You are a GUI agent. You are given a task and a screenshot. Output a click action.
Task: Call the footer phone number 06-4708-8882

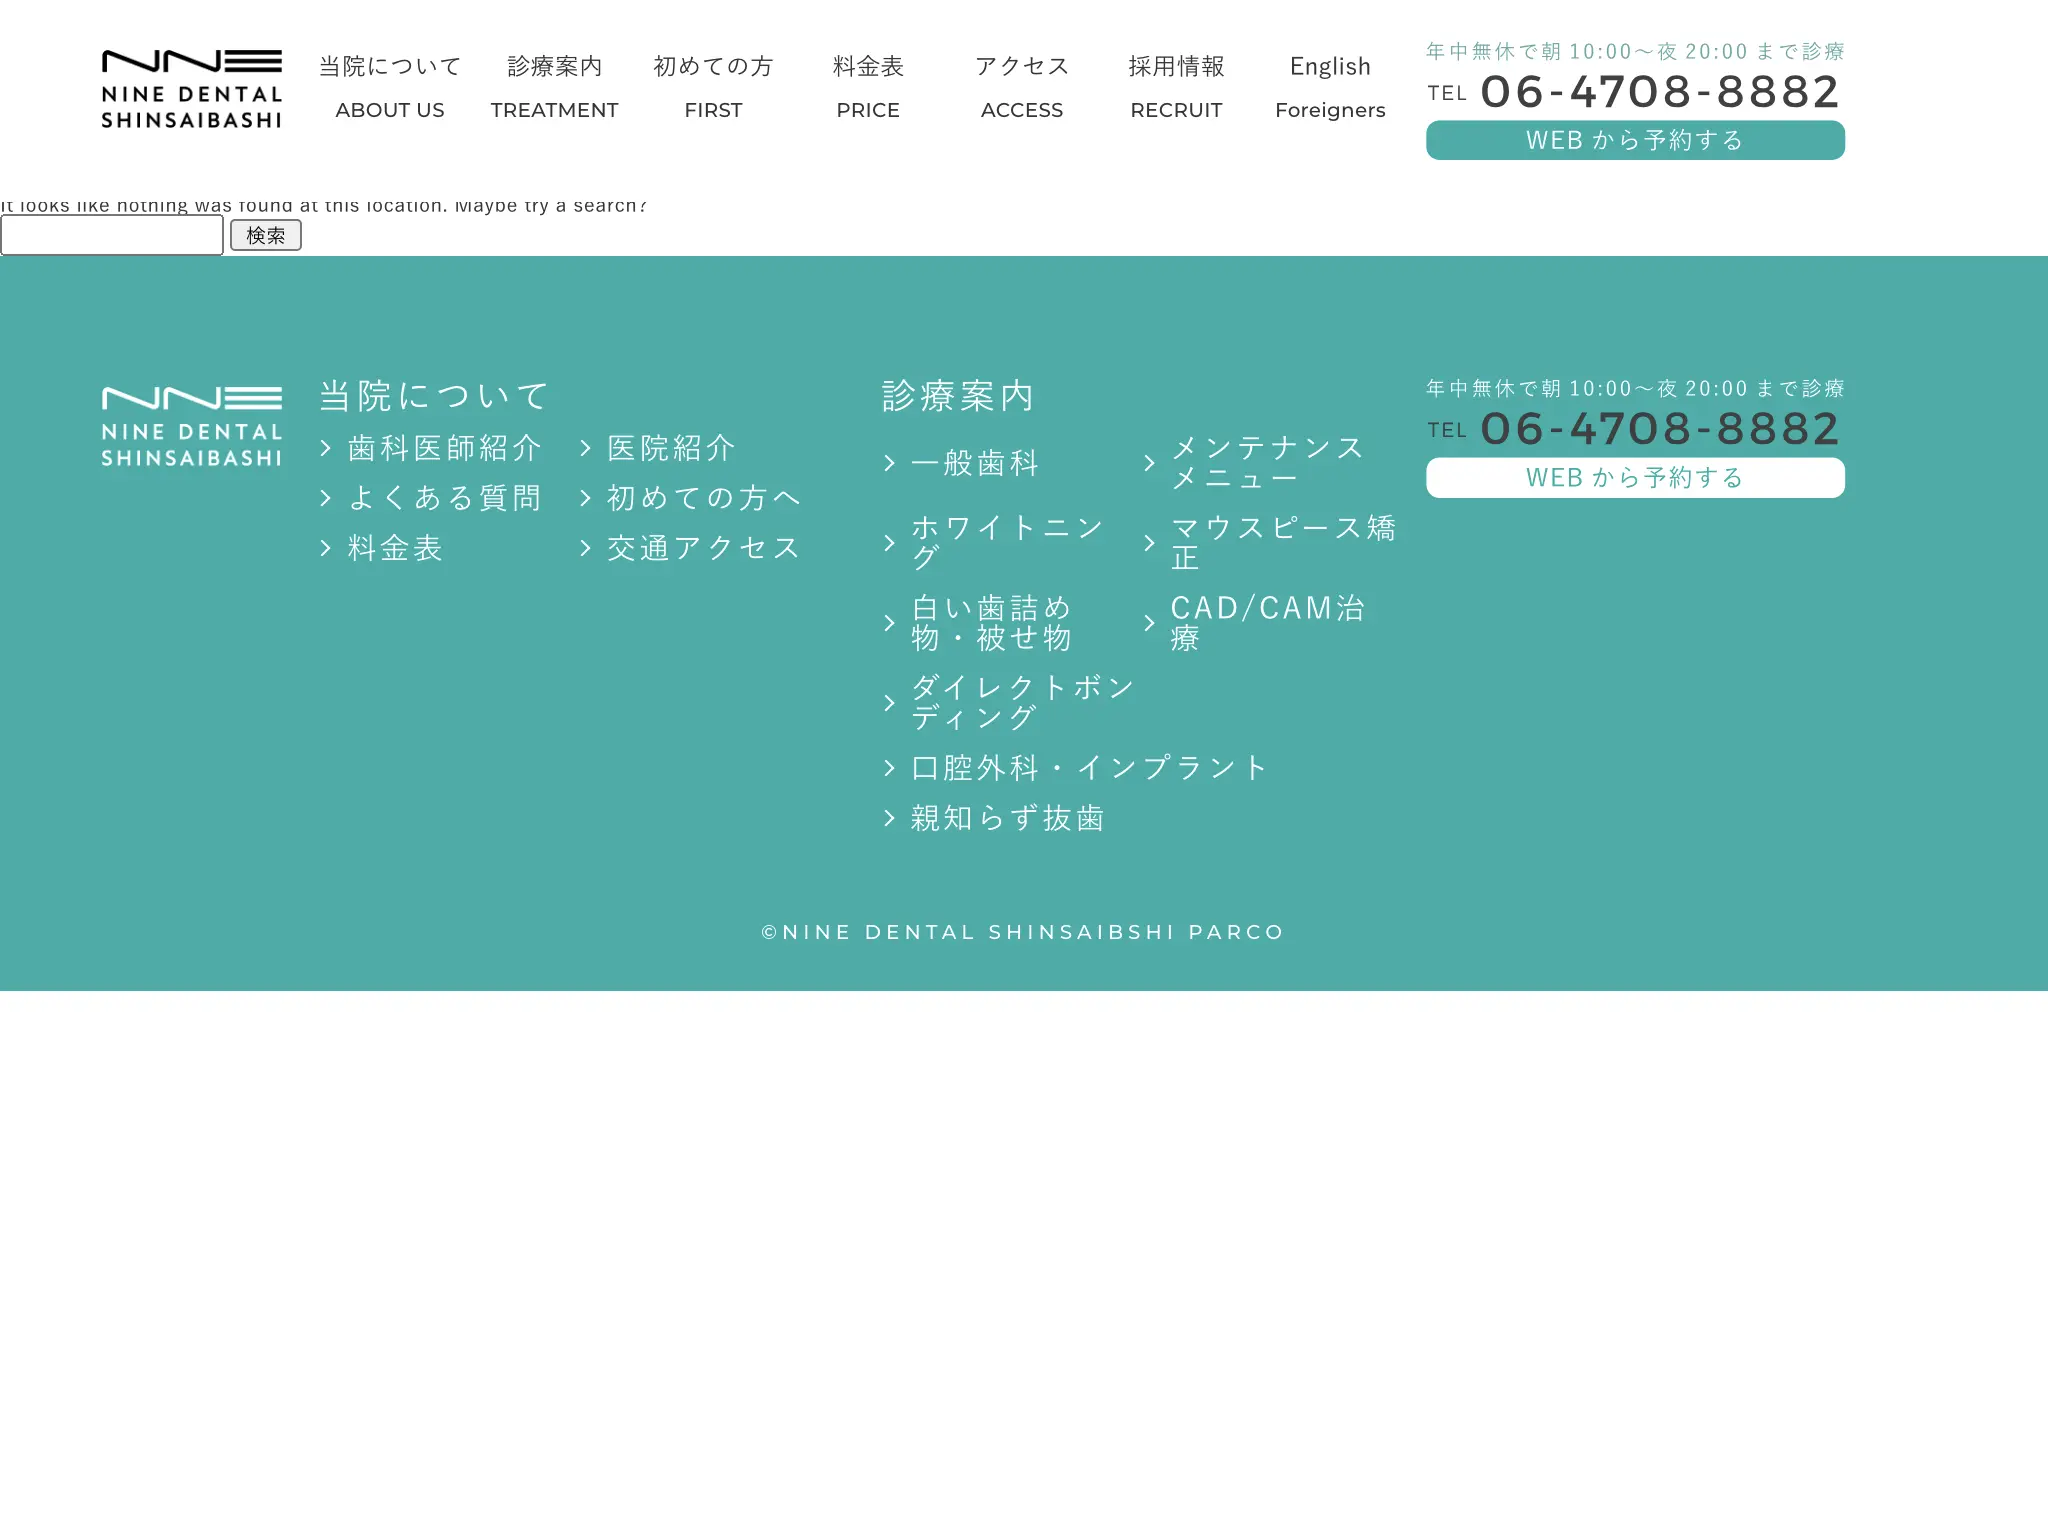pyautogui.click(x=1634, y=429)
